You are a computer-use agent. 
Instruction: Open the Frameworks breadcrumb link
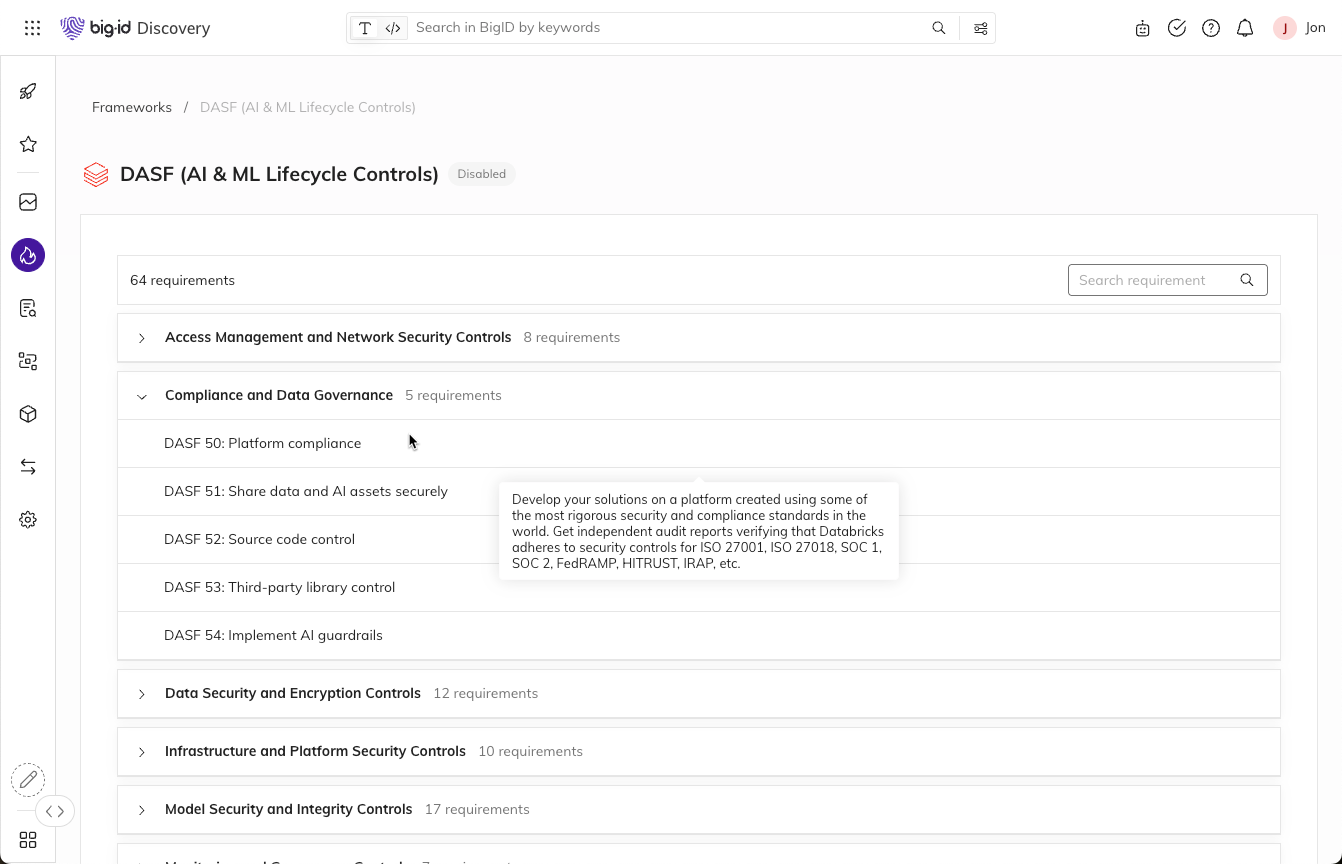(131, 107)
